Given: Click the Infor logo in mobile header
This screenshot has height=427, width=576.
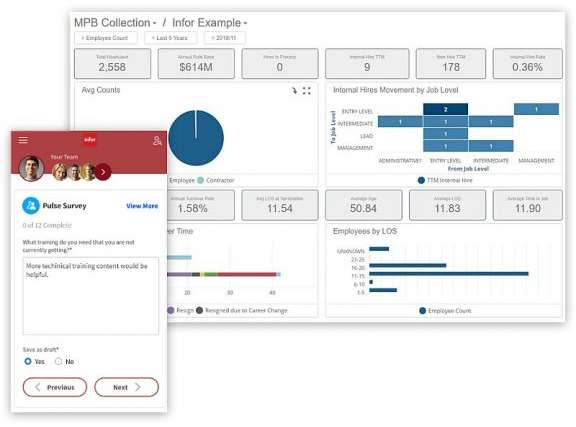Looking at the screenshot, I should point(90,140).
